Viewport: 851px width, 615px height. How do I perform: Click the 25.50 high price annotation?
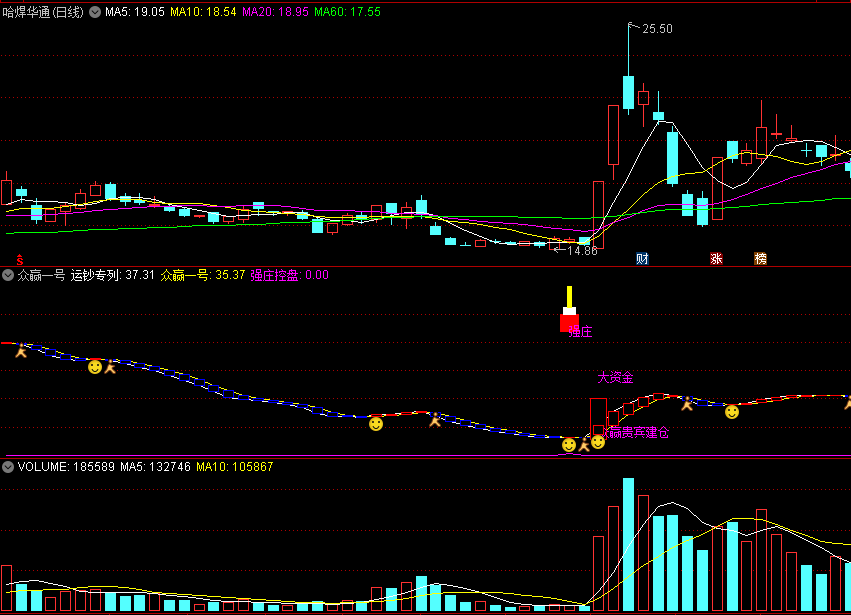click(x=657, y=29)
